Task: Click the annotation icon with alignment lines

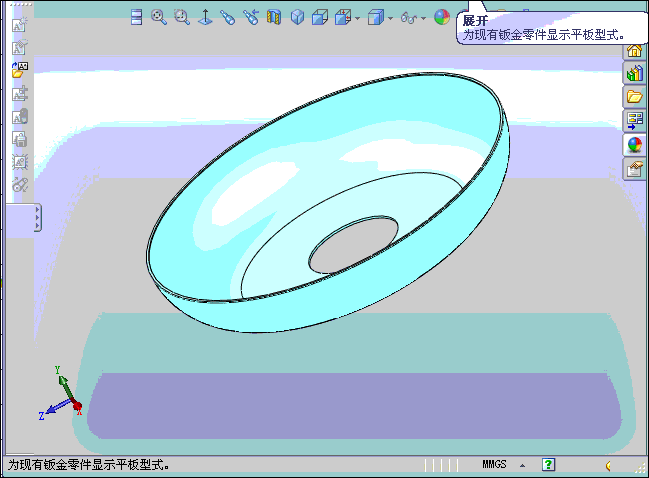Action: click(x=19, y=93)
